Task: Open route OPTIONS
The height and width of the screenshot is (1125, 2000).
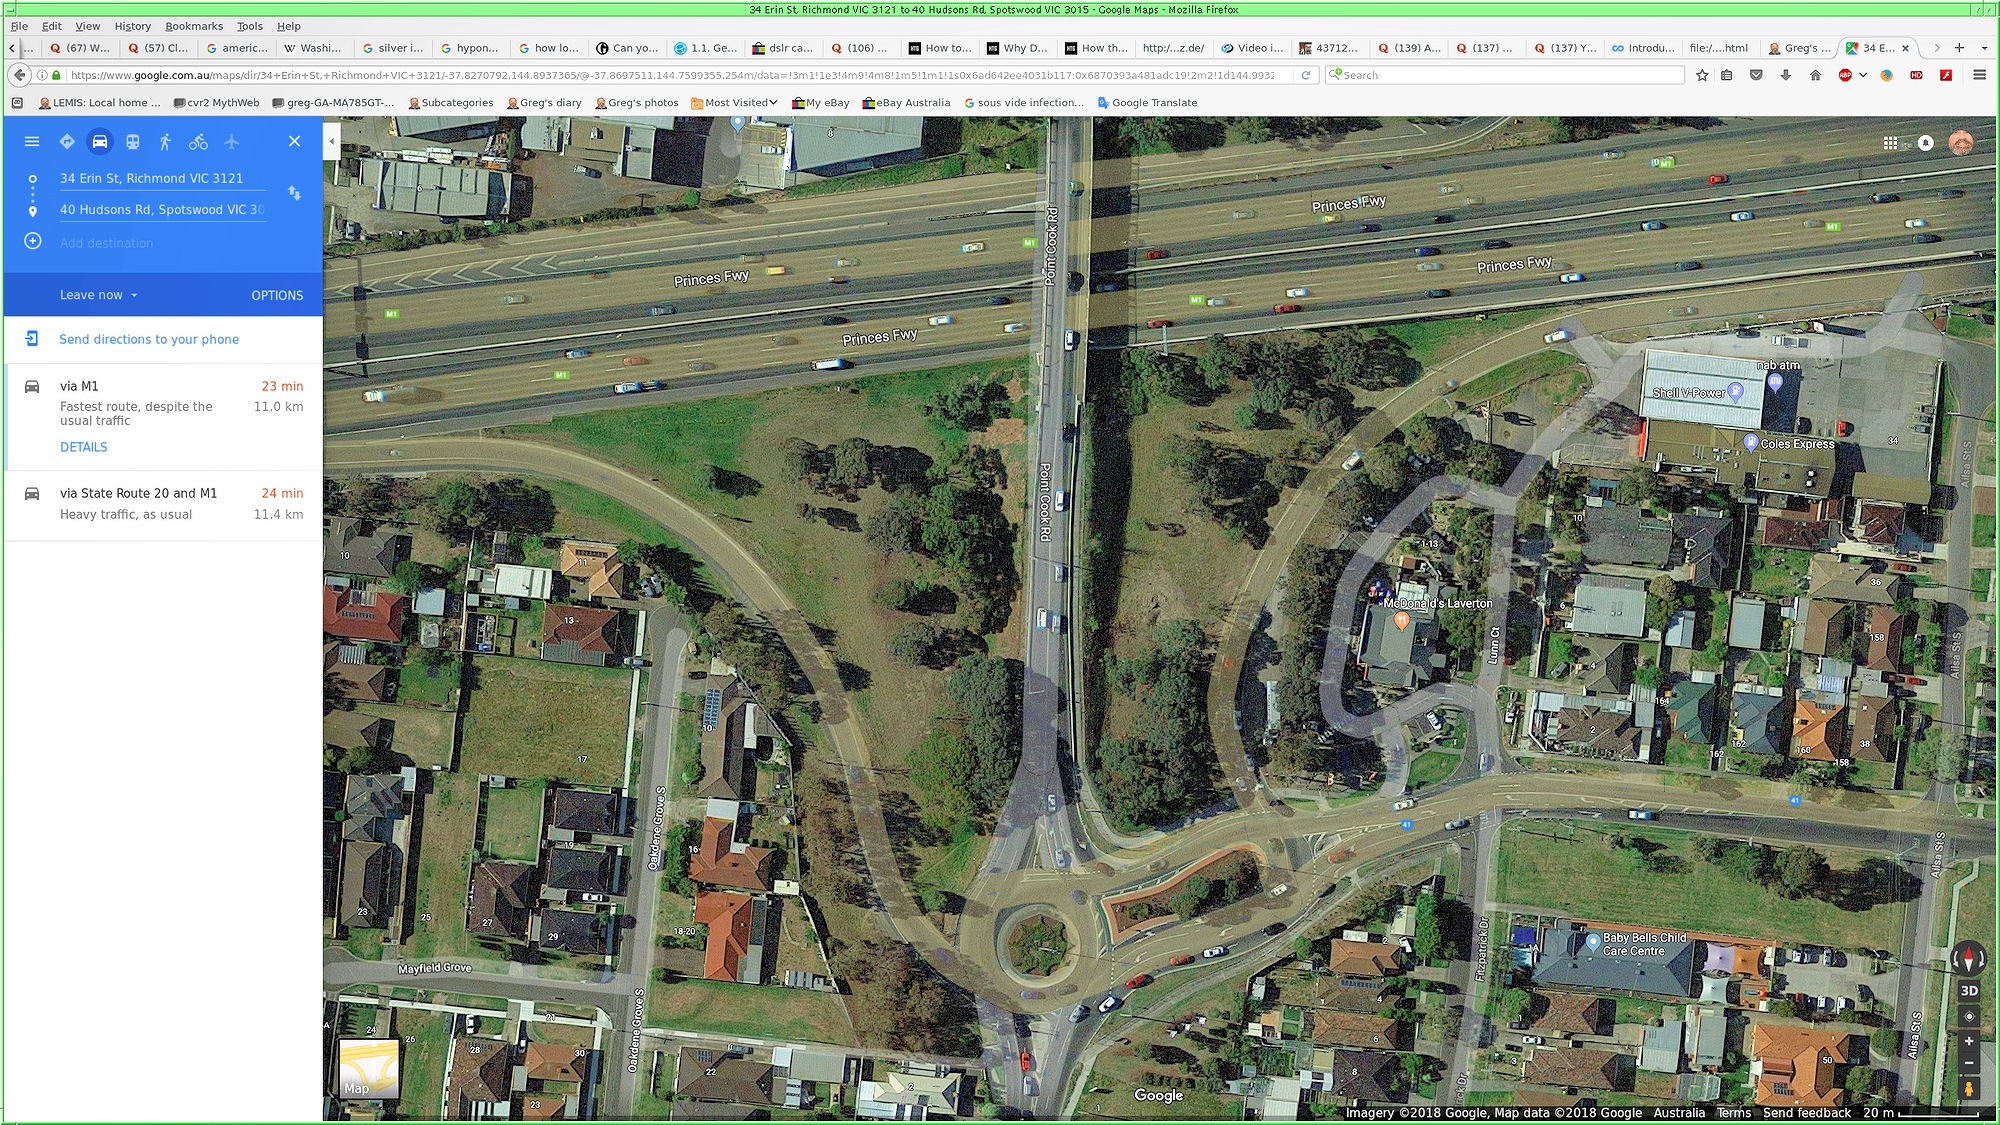Action: (277, 295)
